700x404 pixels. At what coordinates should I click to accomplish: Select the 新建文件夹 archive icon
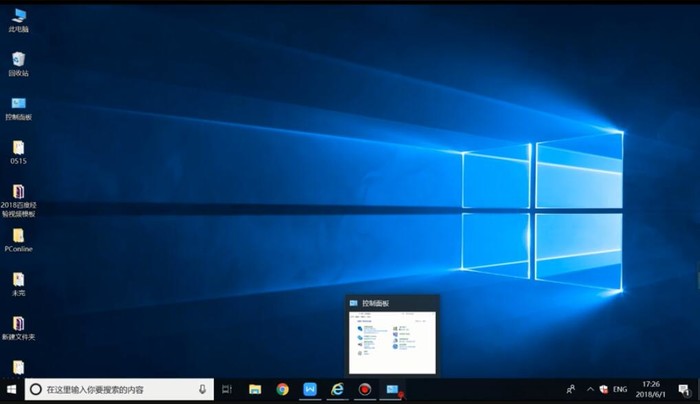(18, 328)
